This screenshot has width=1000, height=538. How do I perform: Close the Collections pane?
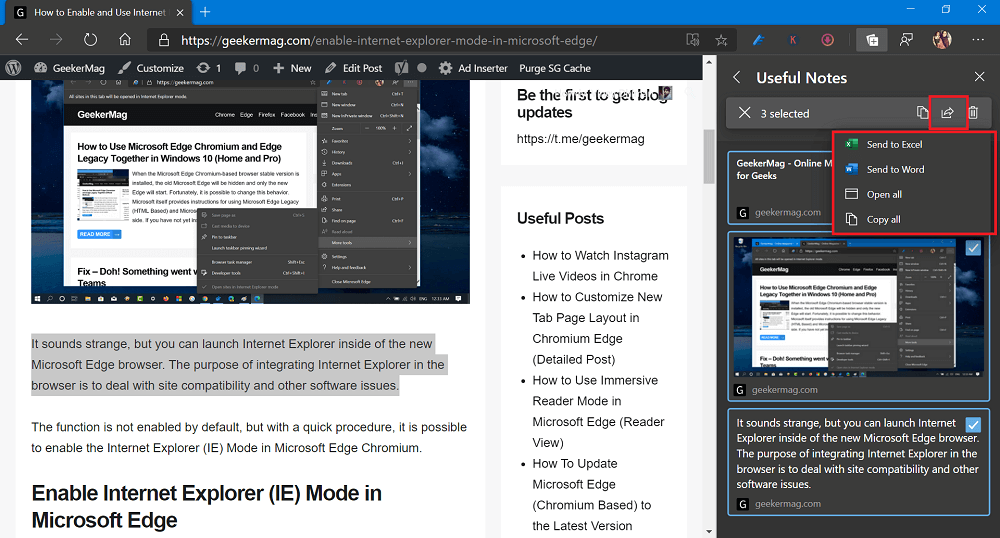tap(980, 77)
